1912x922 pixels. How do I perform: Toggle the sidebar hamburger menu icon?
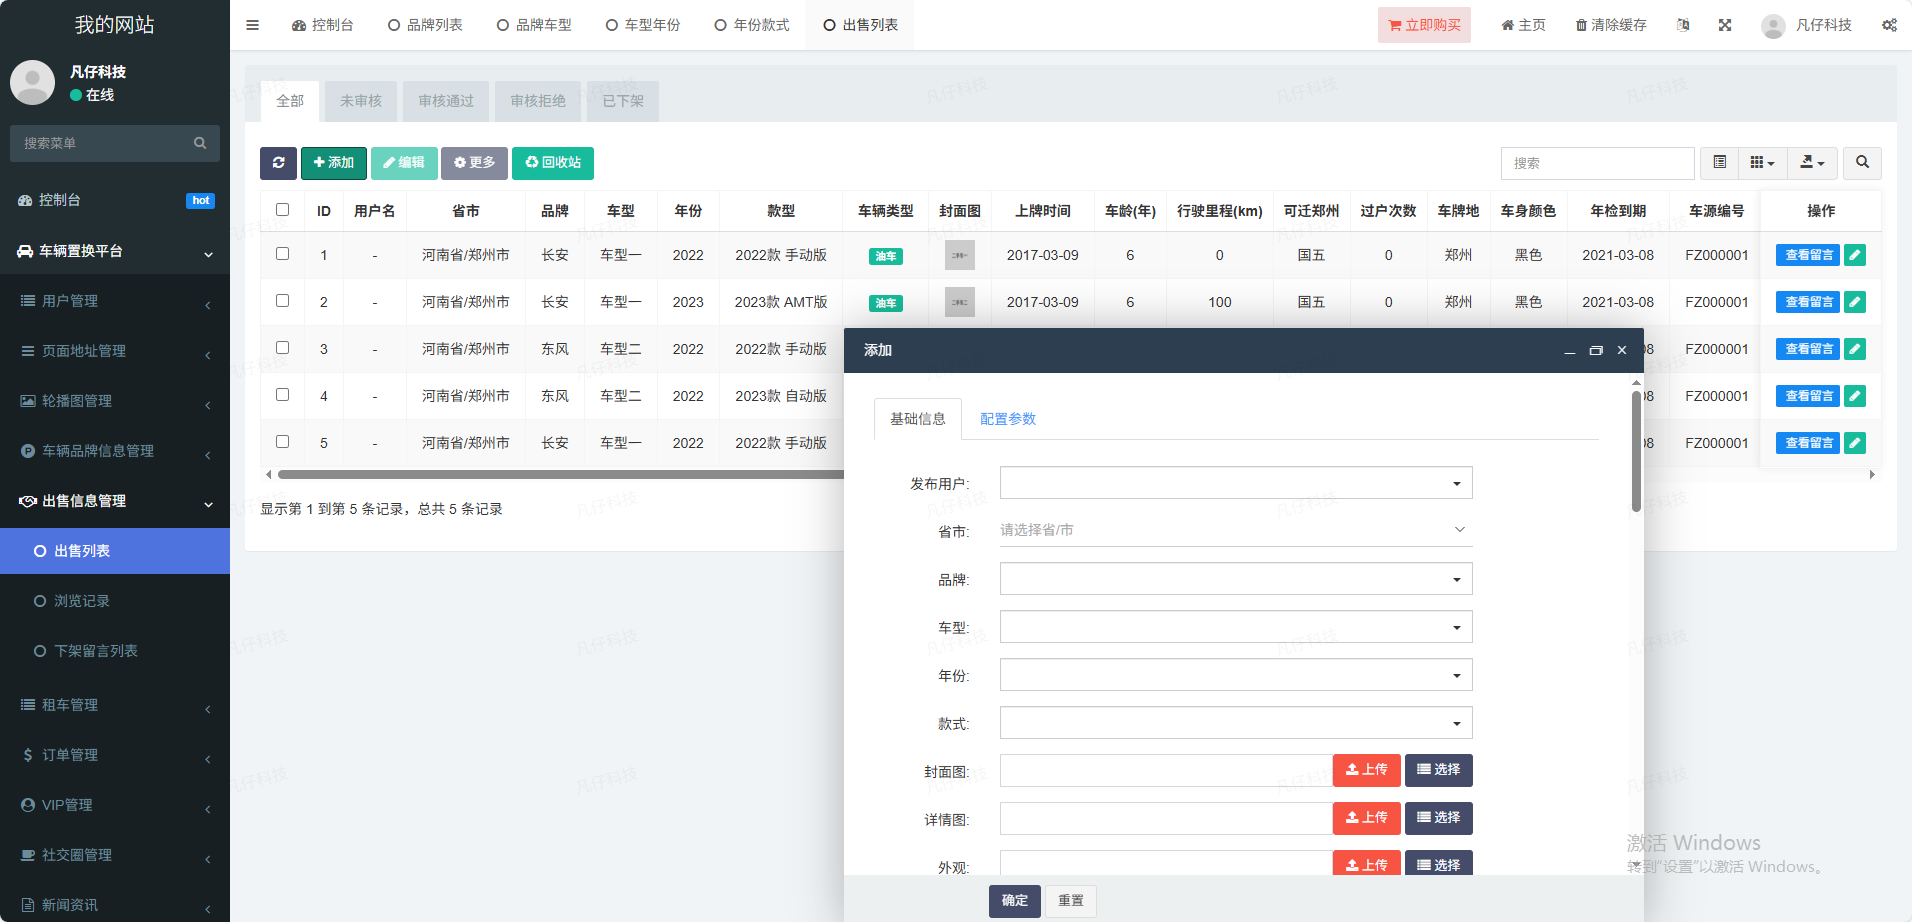[x=253, y=25]
